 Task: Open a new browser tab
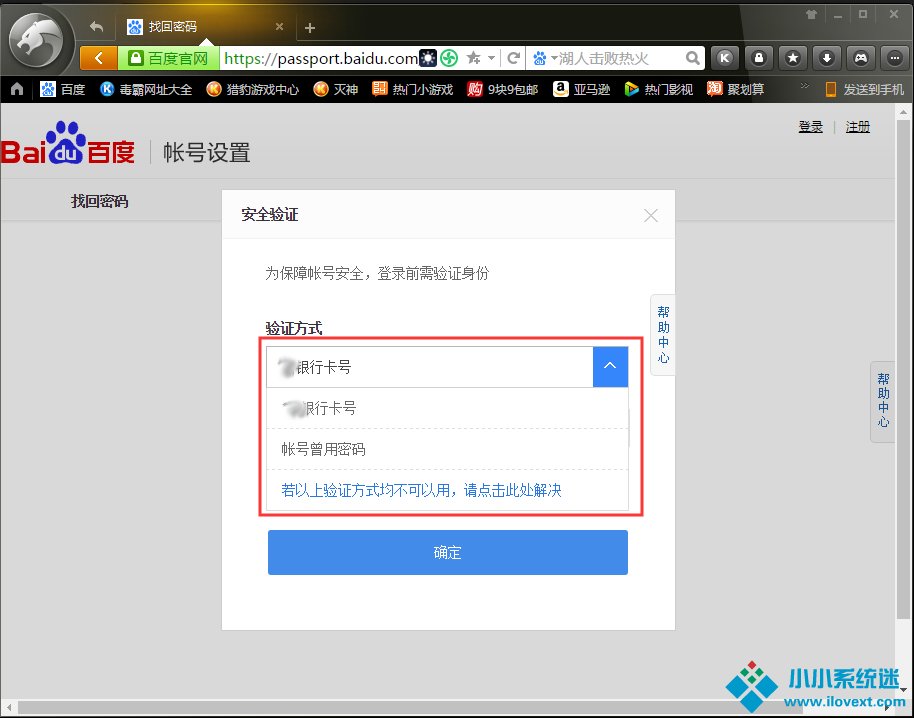310,28
